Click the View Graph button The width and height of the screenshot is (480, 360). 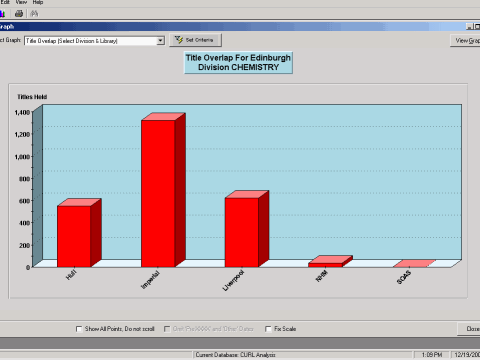pyautogui.click(x=465, y=41)
